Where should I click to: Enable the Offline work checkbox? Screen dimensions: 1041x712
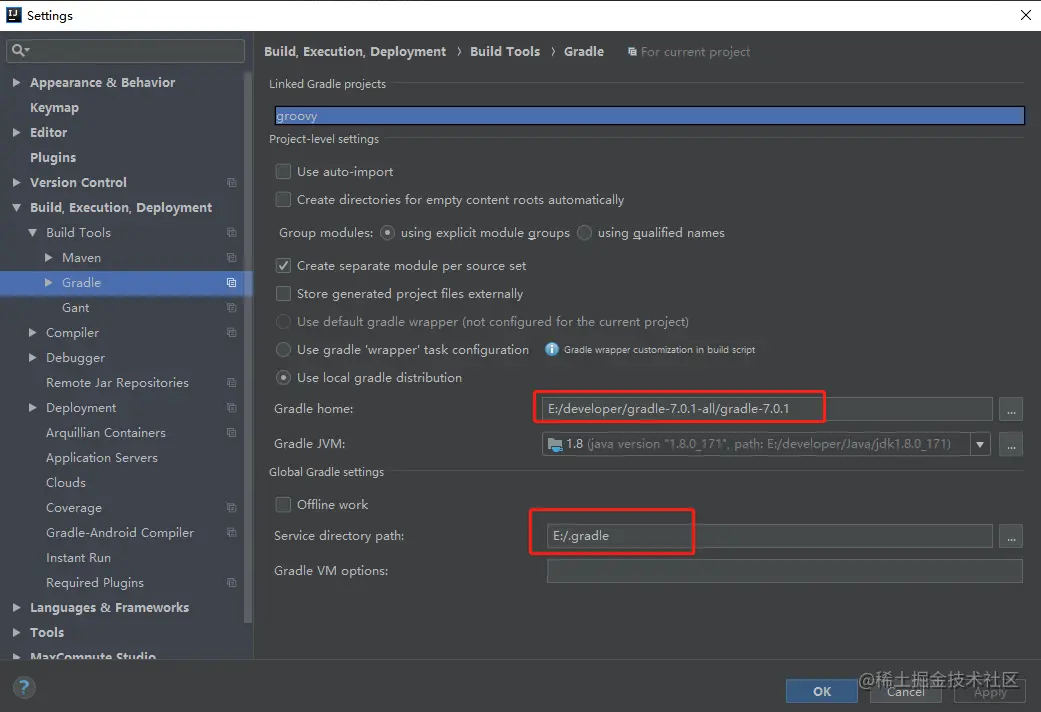[283, 505]
